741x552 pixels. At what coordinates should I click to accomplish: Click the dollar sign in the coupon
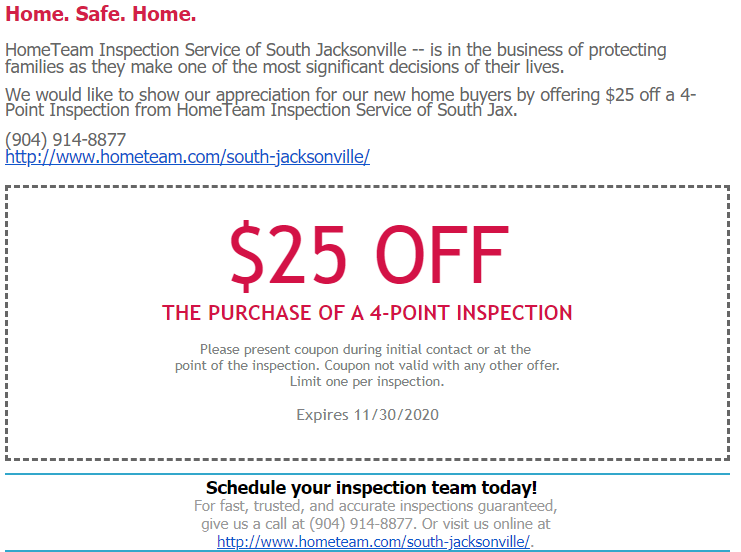tap(246, 255)
